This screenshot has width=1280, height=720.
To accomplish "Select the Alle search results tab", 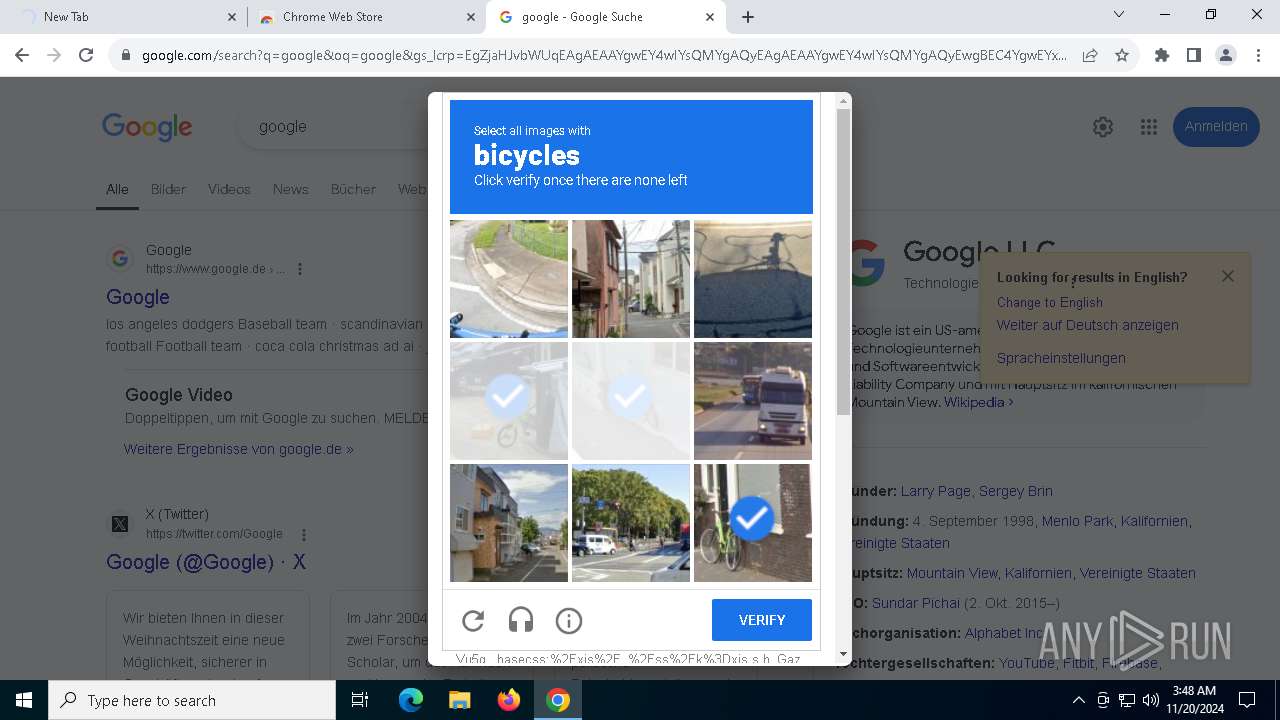I will click(117, 189).
